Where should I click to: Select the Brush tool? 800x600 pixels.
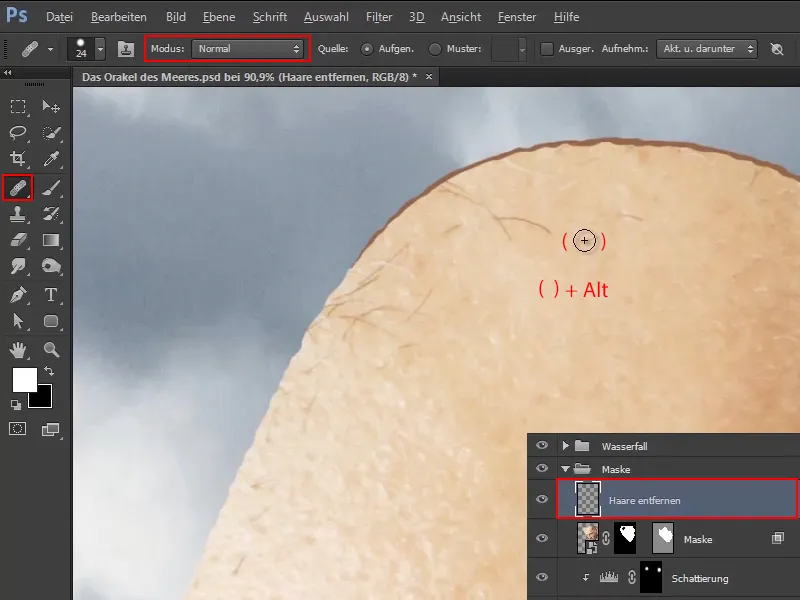point(51,188)
